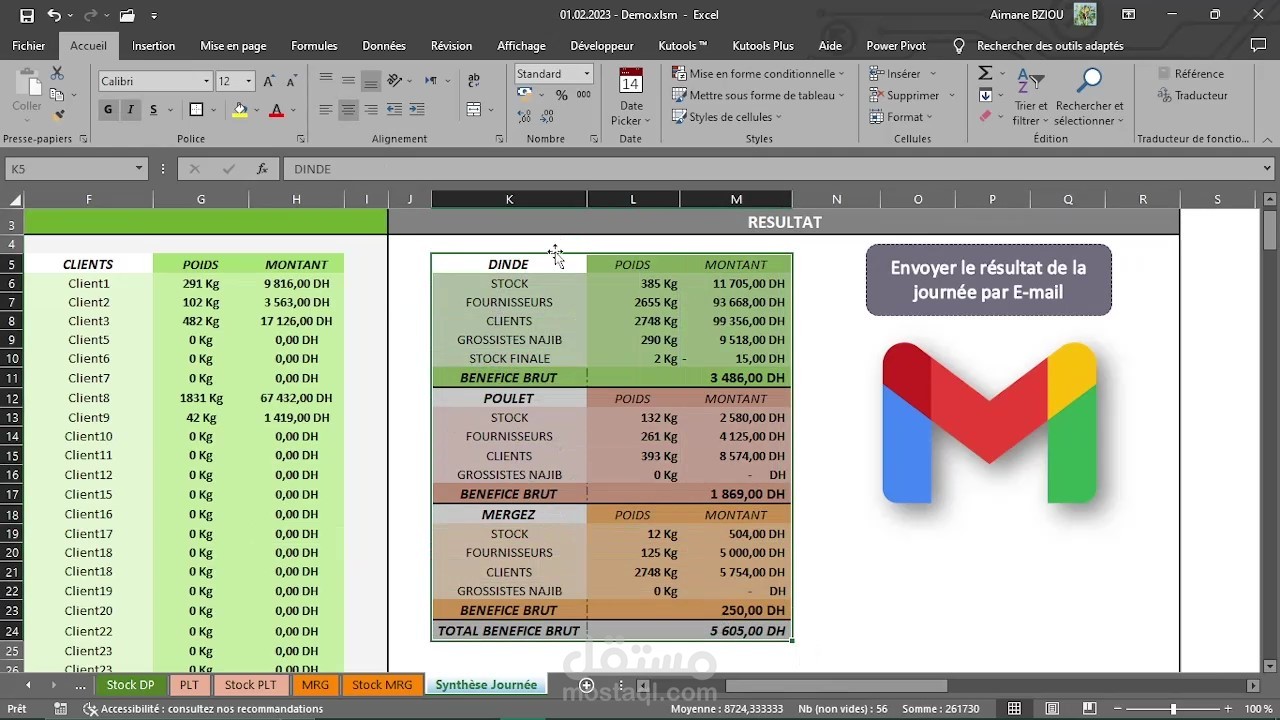Image resolution: width=1280 pixels, height=720 pixels.
Task: Click the Supprimer cells button
Action: tap(911, 96)
